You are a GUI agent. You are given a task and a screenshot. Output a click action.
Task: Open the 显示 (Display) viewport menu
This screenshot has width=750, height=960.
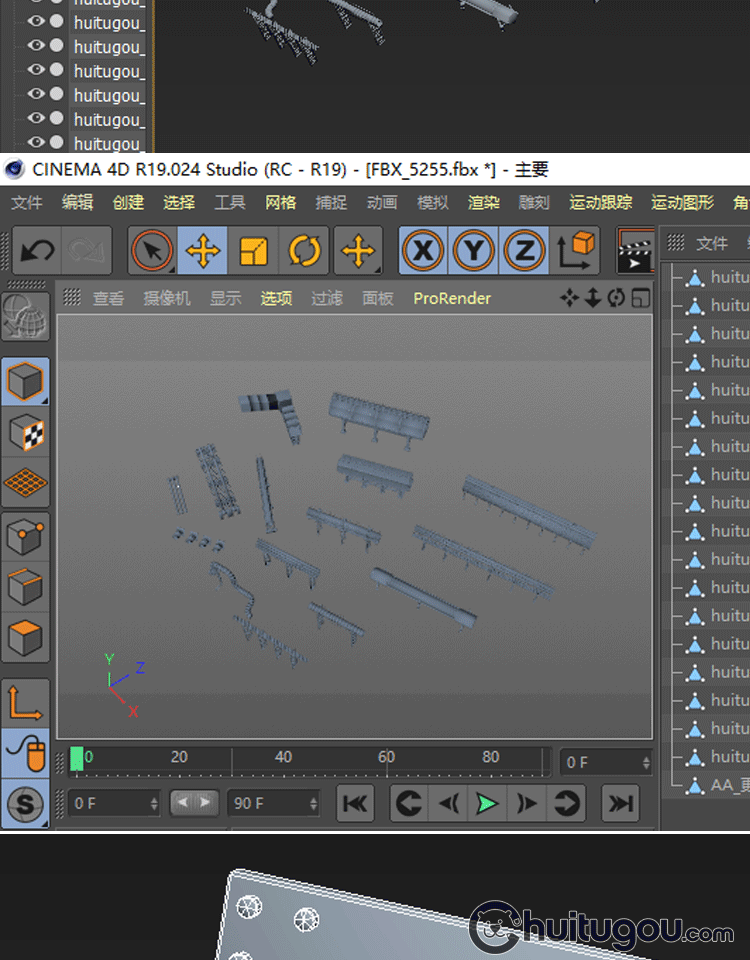pos(225,298)
